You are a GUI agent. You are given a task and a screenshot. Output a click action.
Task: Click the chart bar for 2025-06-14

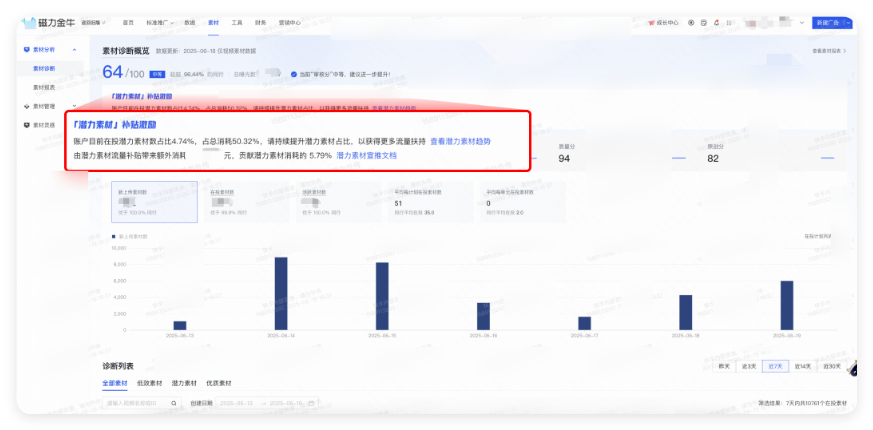tap(281, 294)
